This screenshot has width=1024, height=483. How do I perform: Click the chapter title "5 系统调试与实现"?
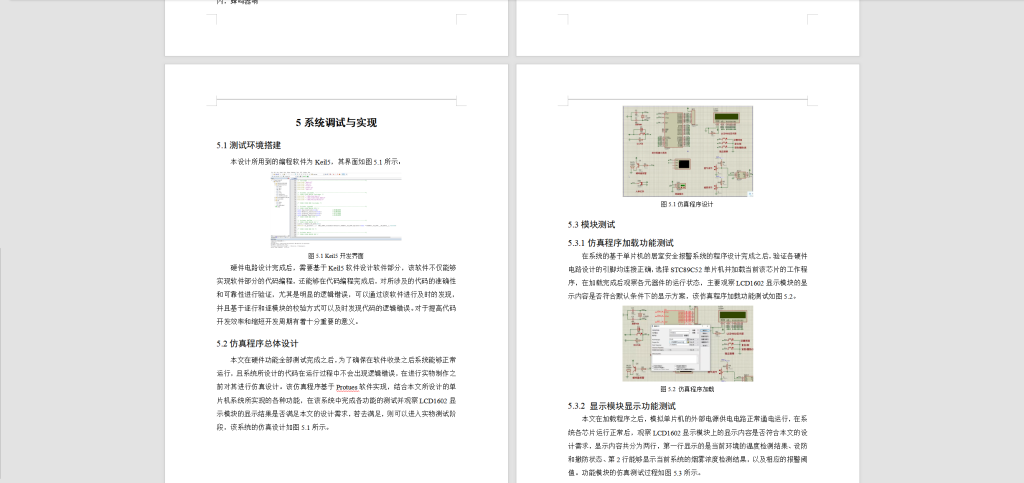coord(336,123)
